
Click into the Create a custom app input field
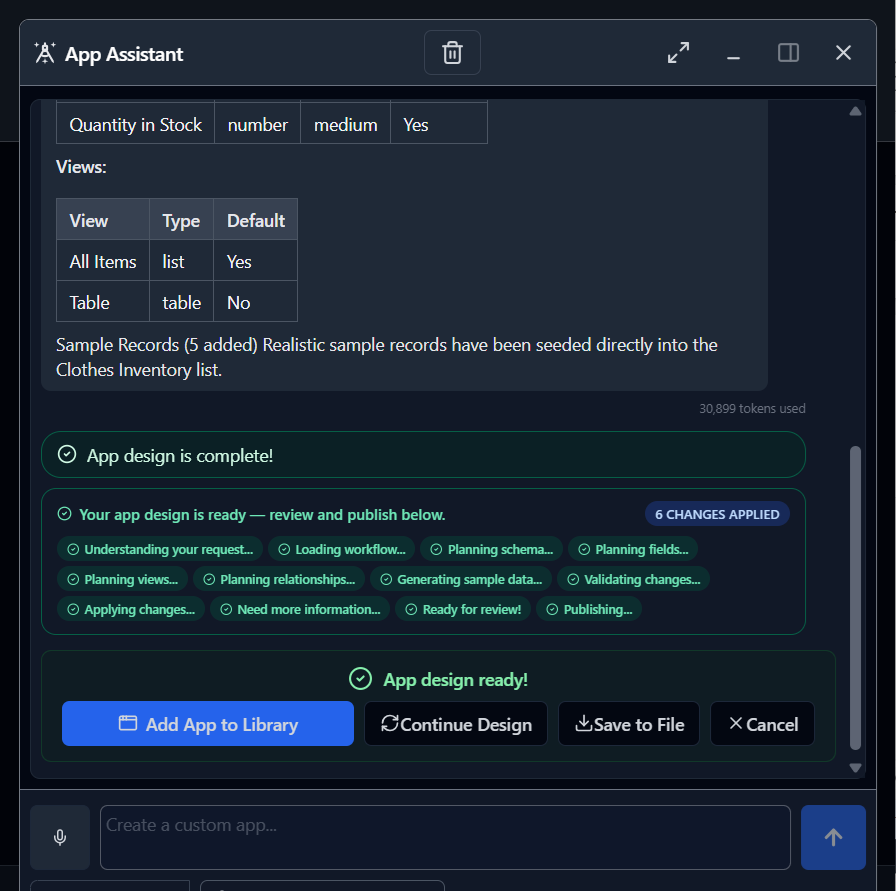[x=445, y=837]
